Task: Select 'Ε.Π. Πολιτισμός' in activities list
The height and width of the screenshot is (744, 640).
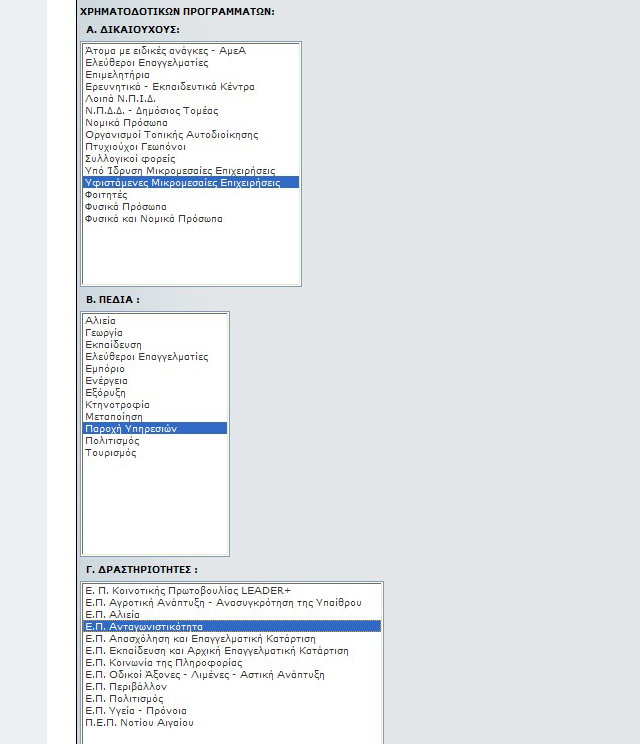Action: pos(232,699)
